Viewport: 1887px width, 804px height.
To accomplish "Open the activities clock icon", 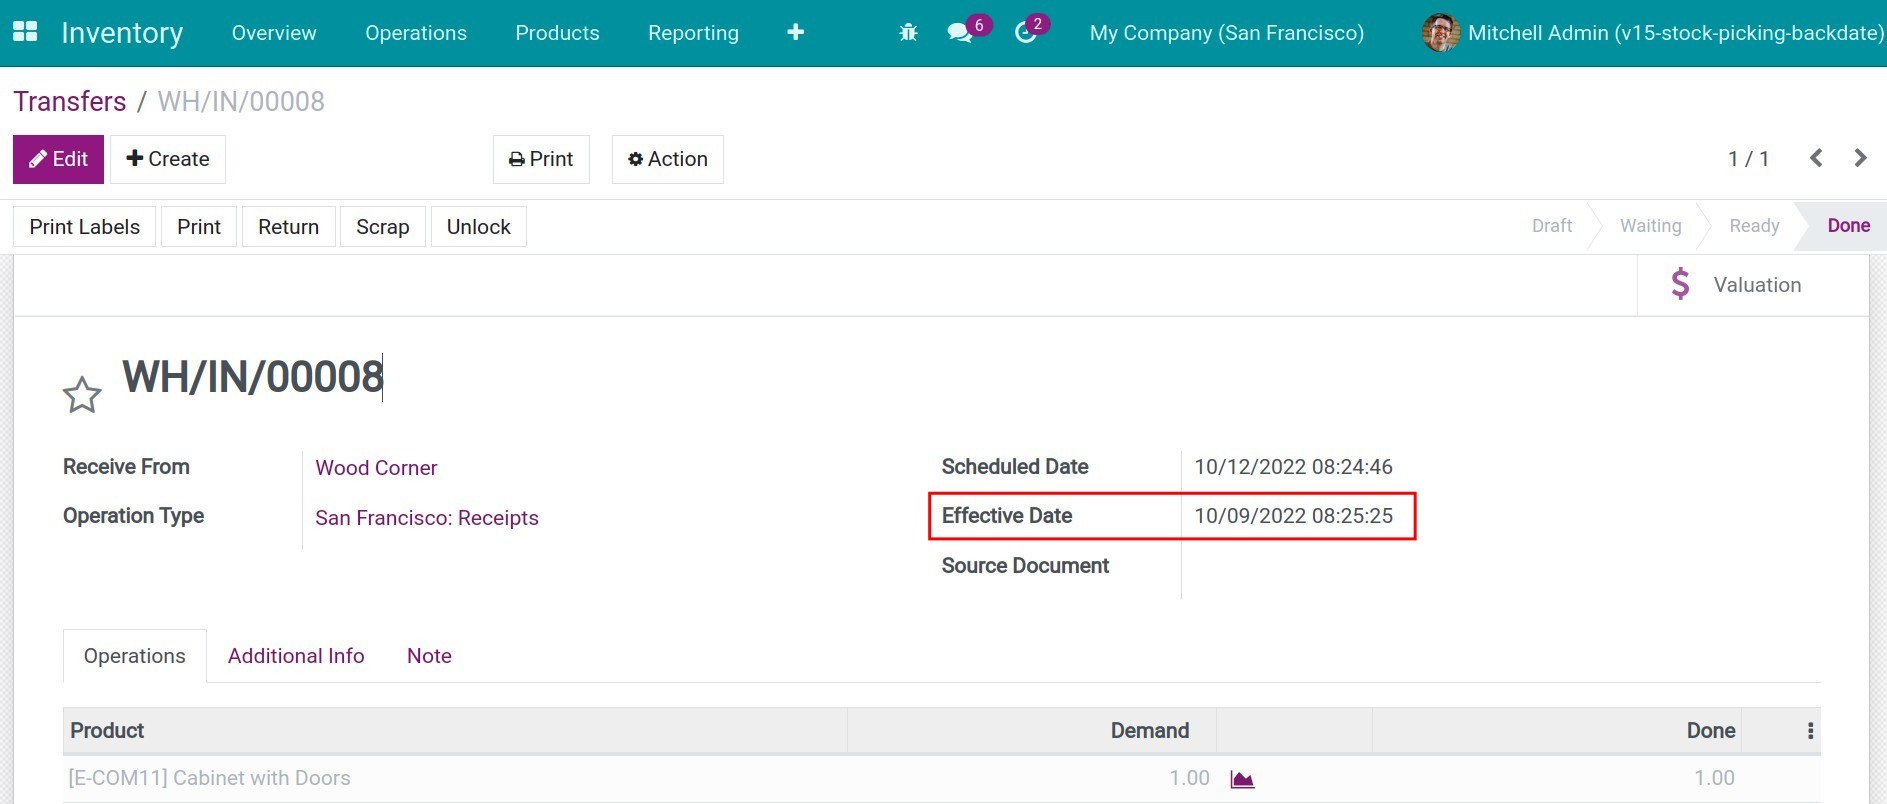I will point(1025,33).
